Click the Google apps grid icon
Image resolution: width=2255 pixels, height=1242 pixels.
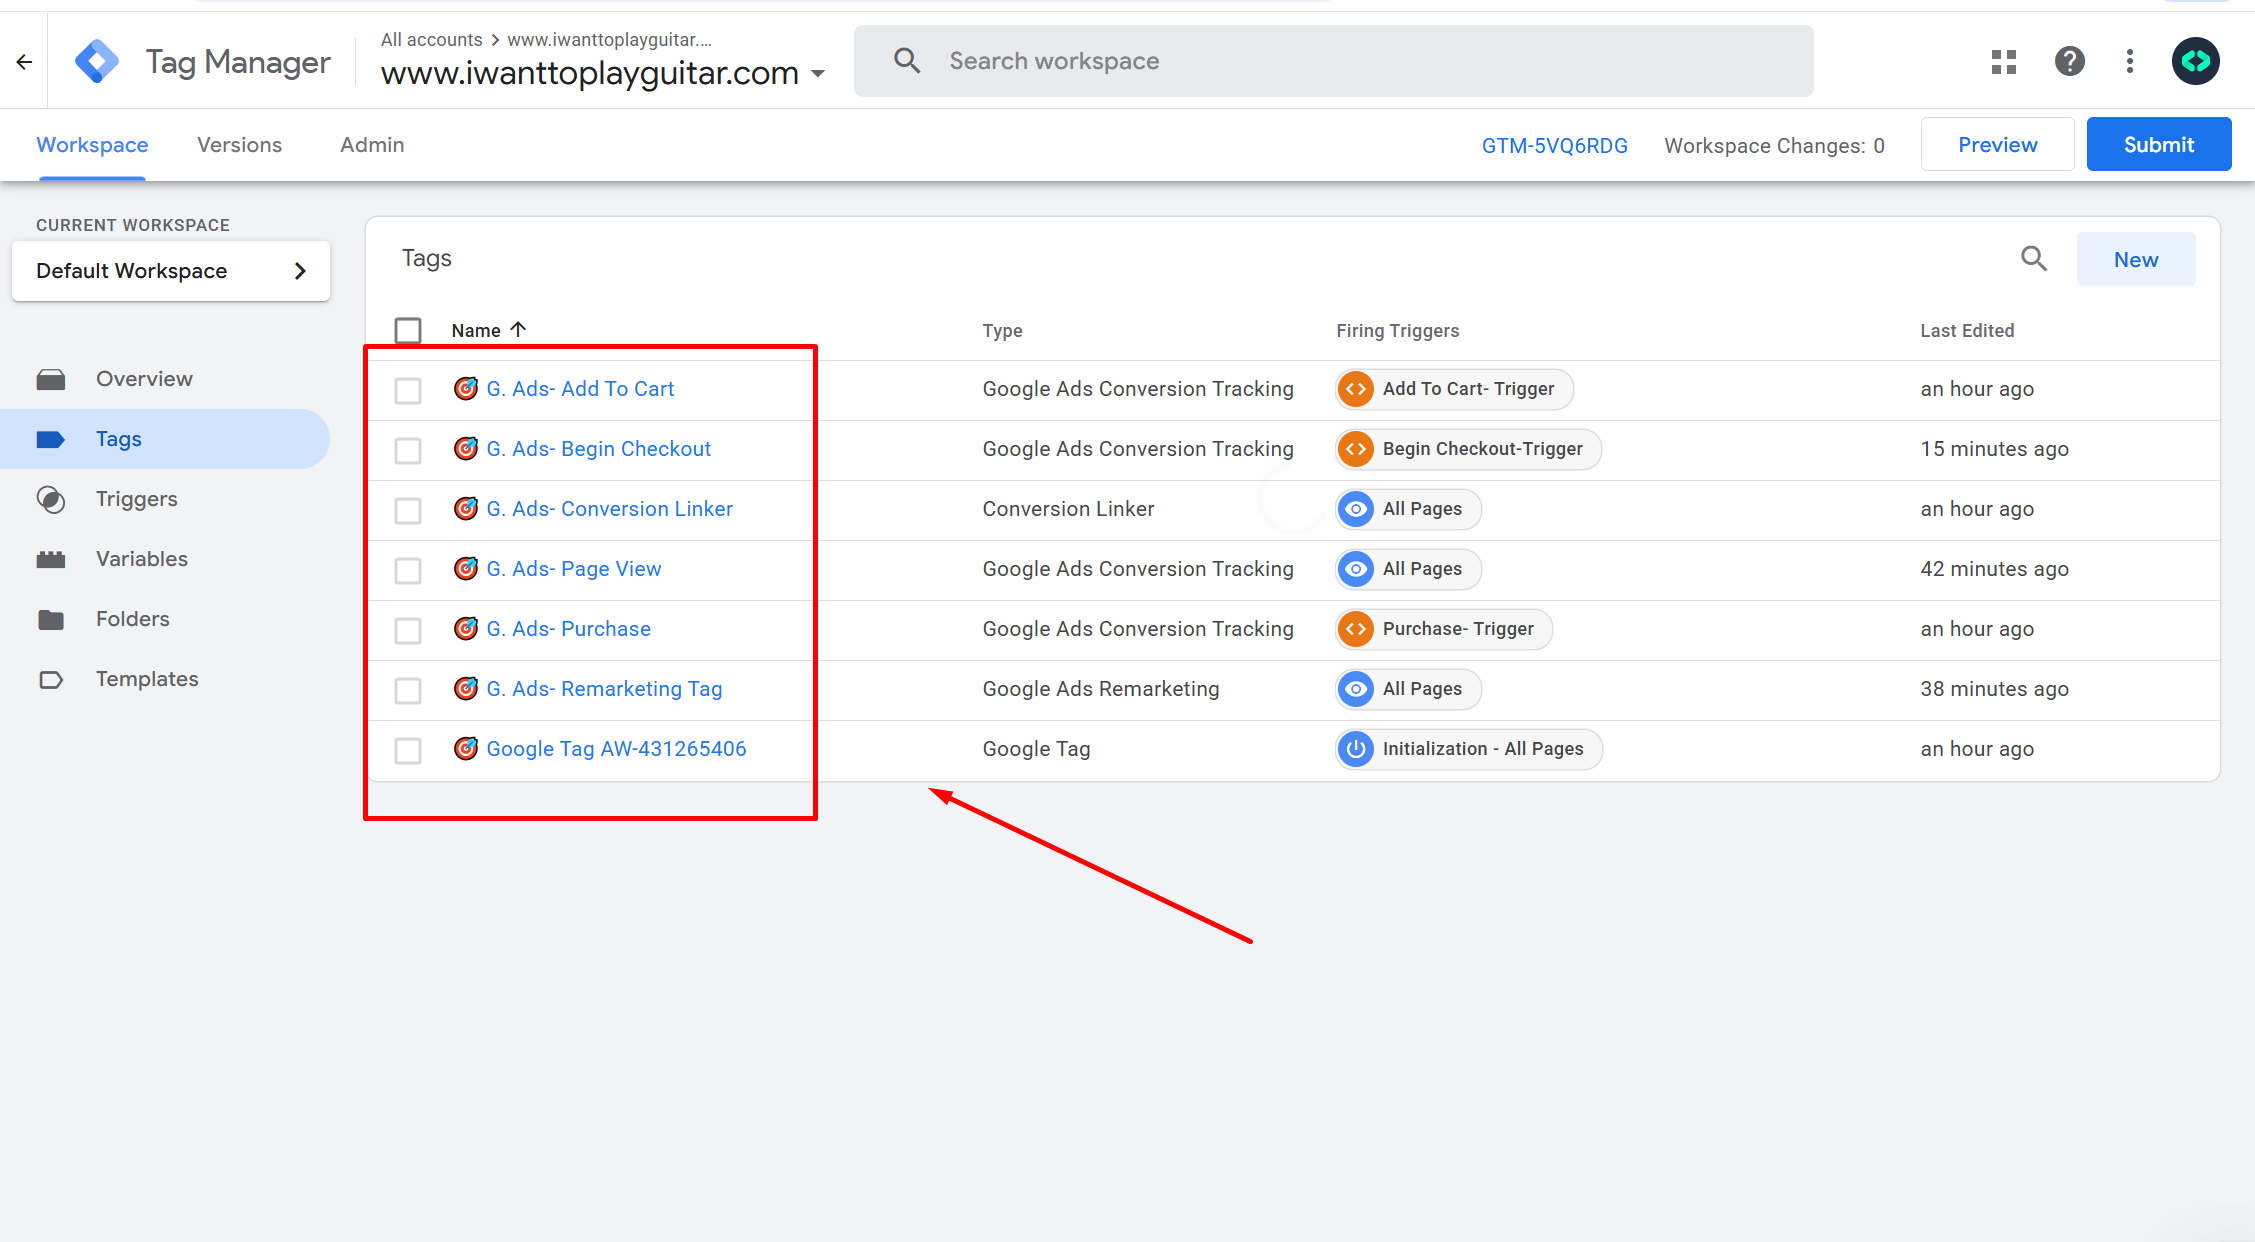click(x=2003, y=62)
